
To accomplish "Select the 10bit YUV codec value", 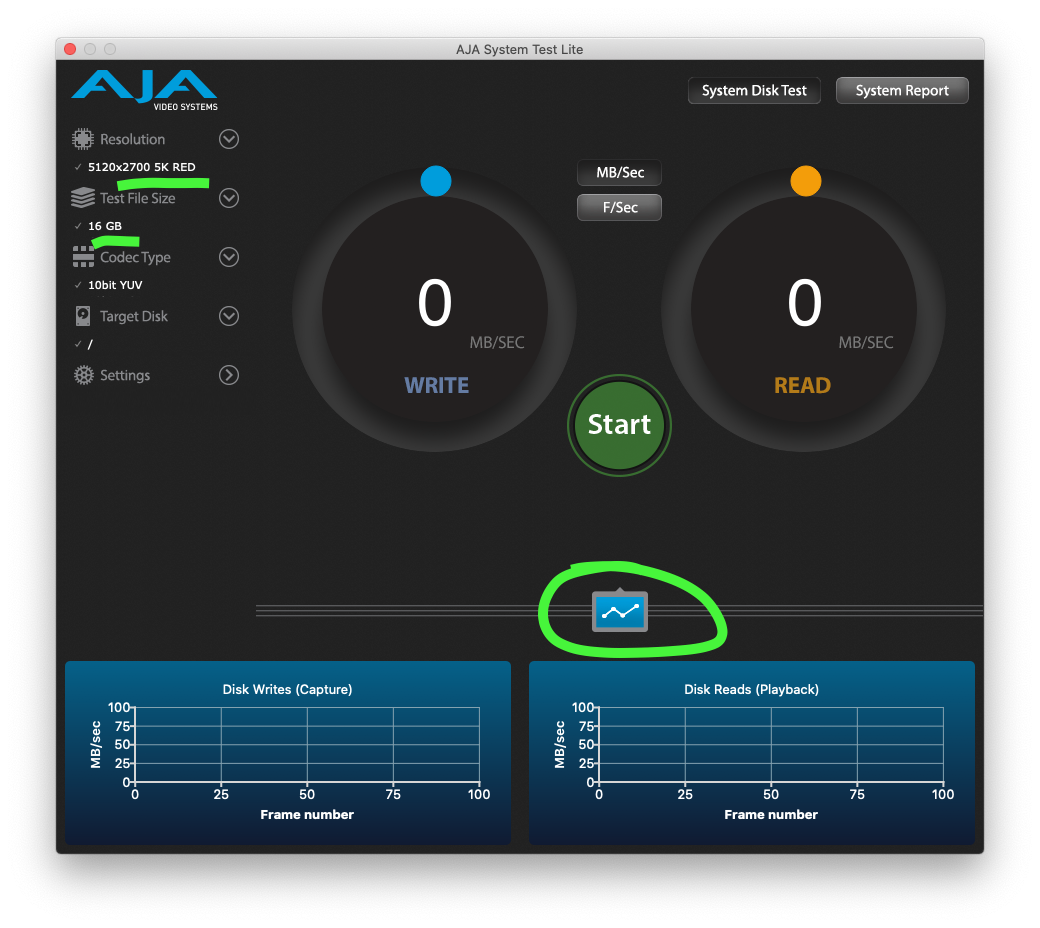I will click(x=115, y=285).
